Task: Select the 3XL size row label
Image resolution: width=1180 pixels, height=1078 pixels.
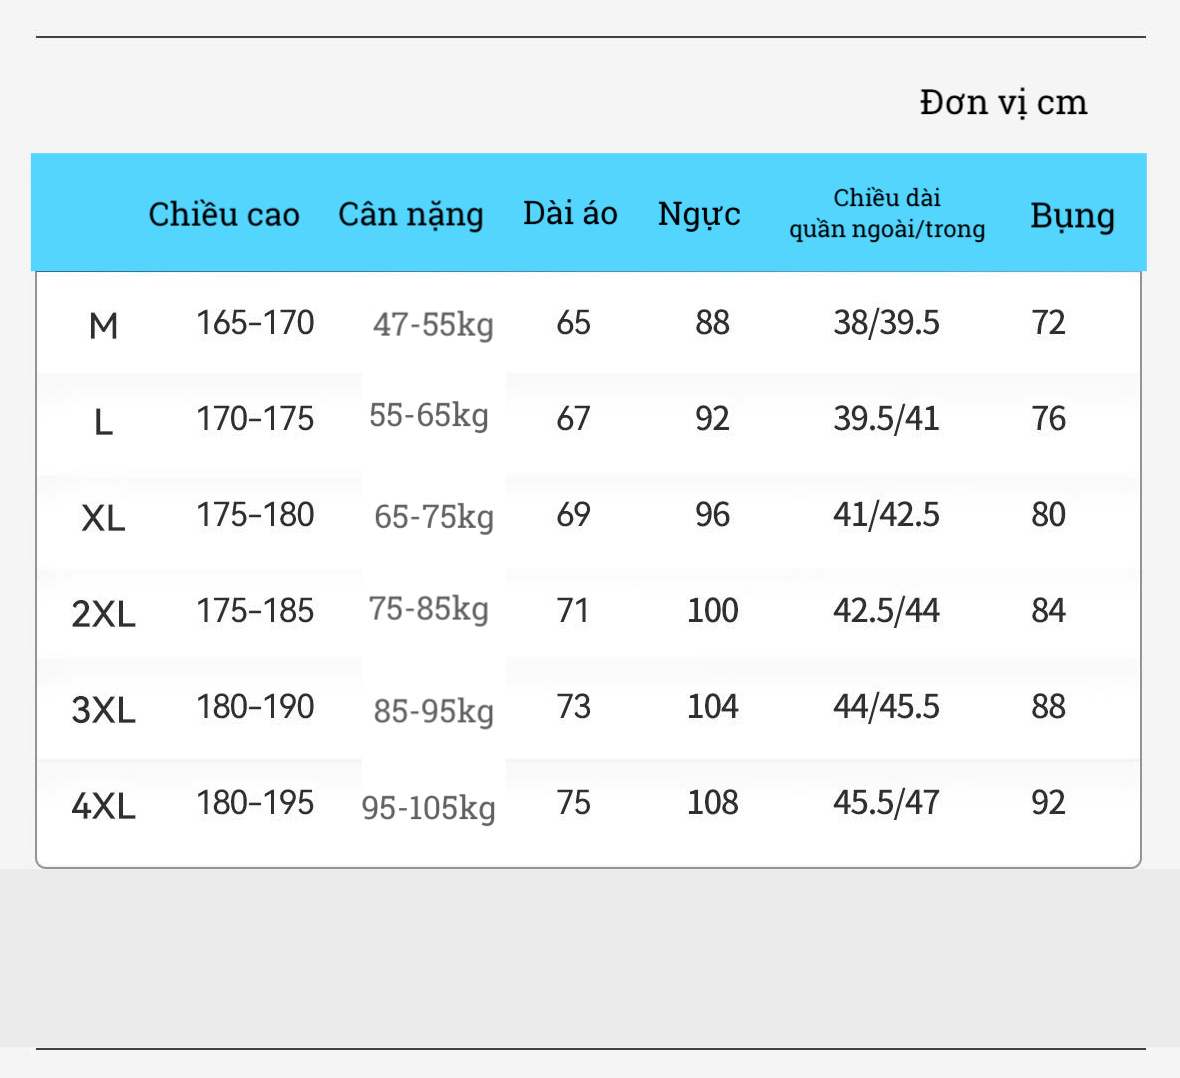Action: click(x=103, y=709)
